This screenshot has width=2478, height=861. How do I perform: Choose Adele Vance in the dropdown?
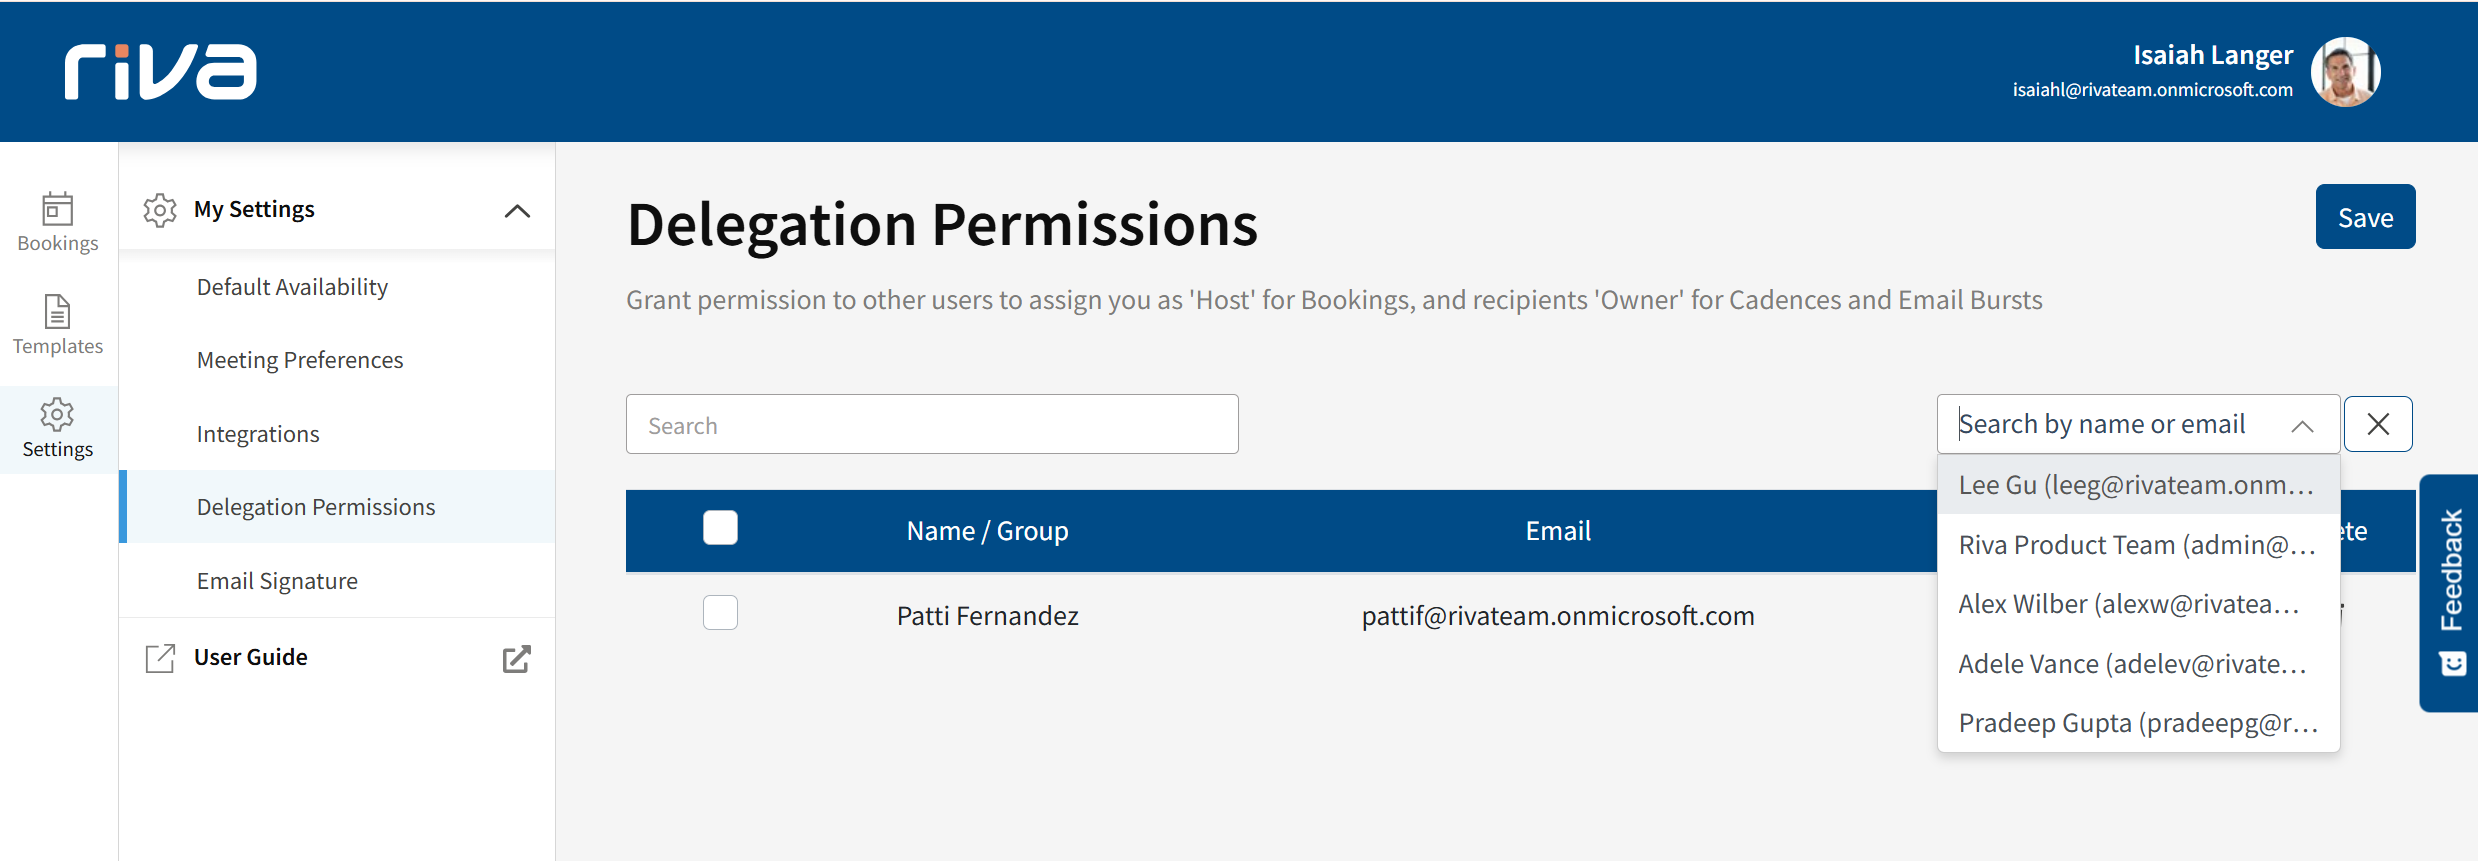[x=2132, y=664]
